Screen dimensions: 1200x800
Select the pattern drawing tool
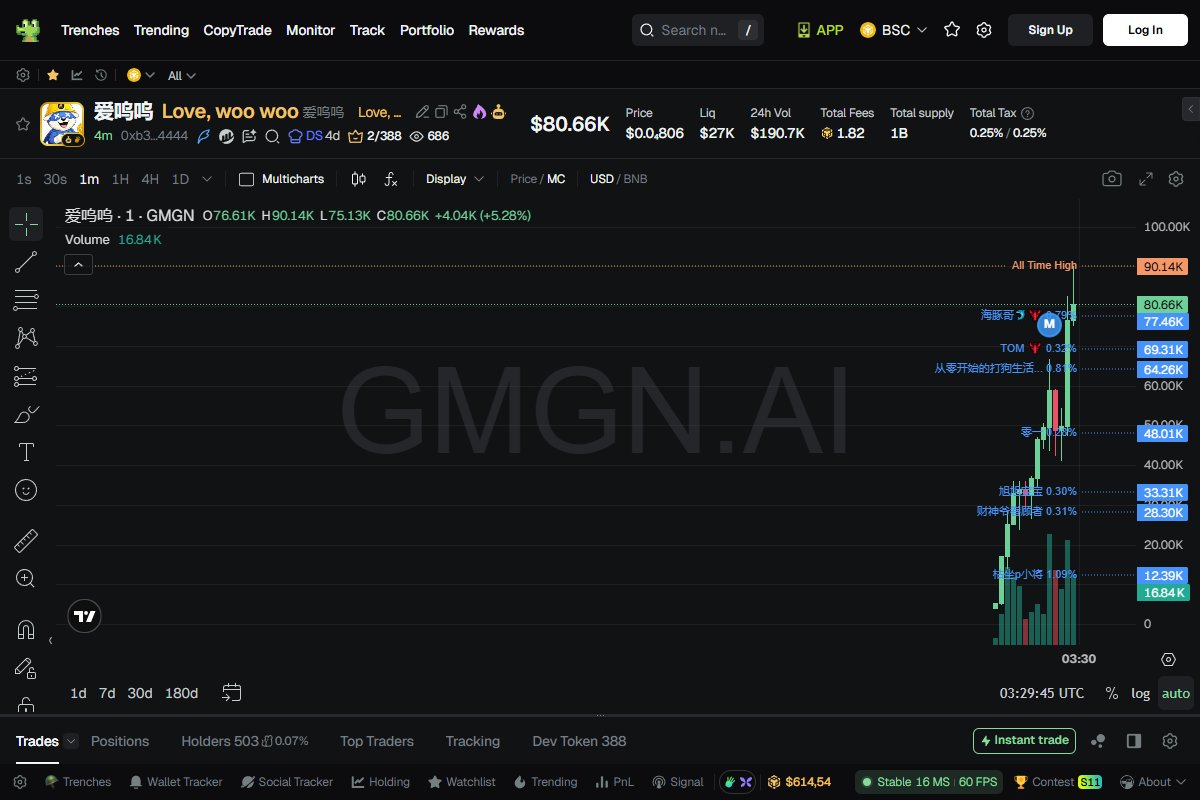point(26,338)
